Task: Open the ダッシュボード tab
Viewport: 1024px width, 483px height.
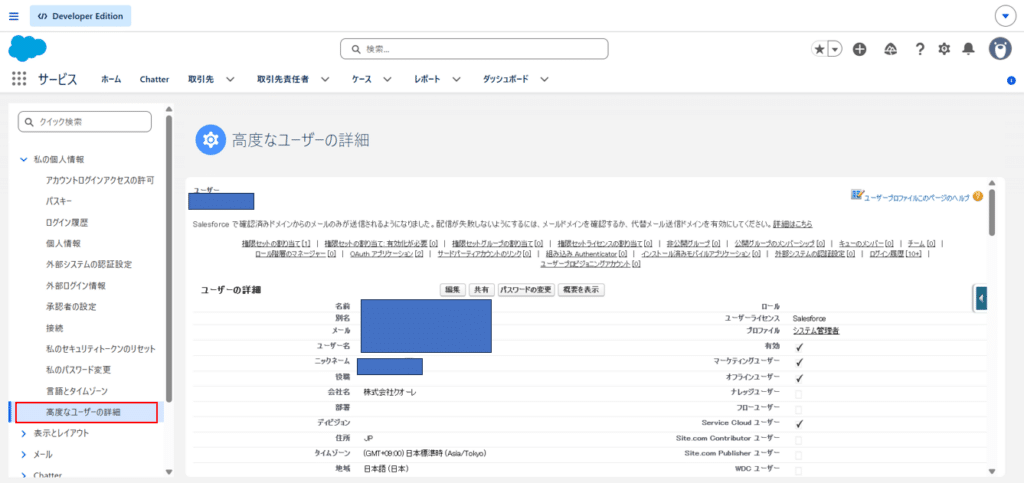Action: point(505,80)
